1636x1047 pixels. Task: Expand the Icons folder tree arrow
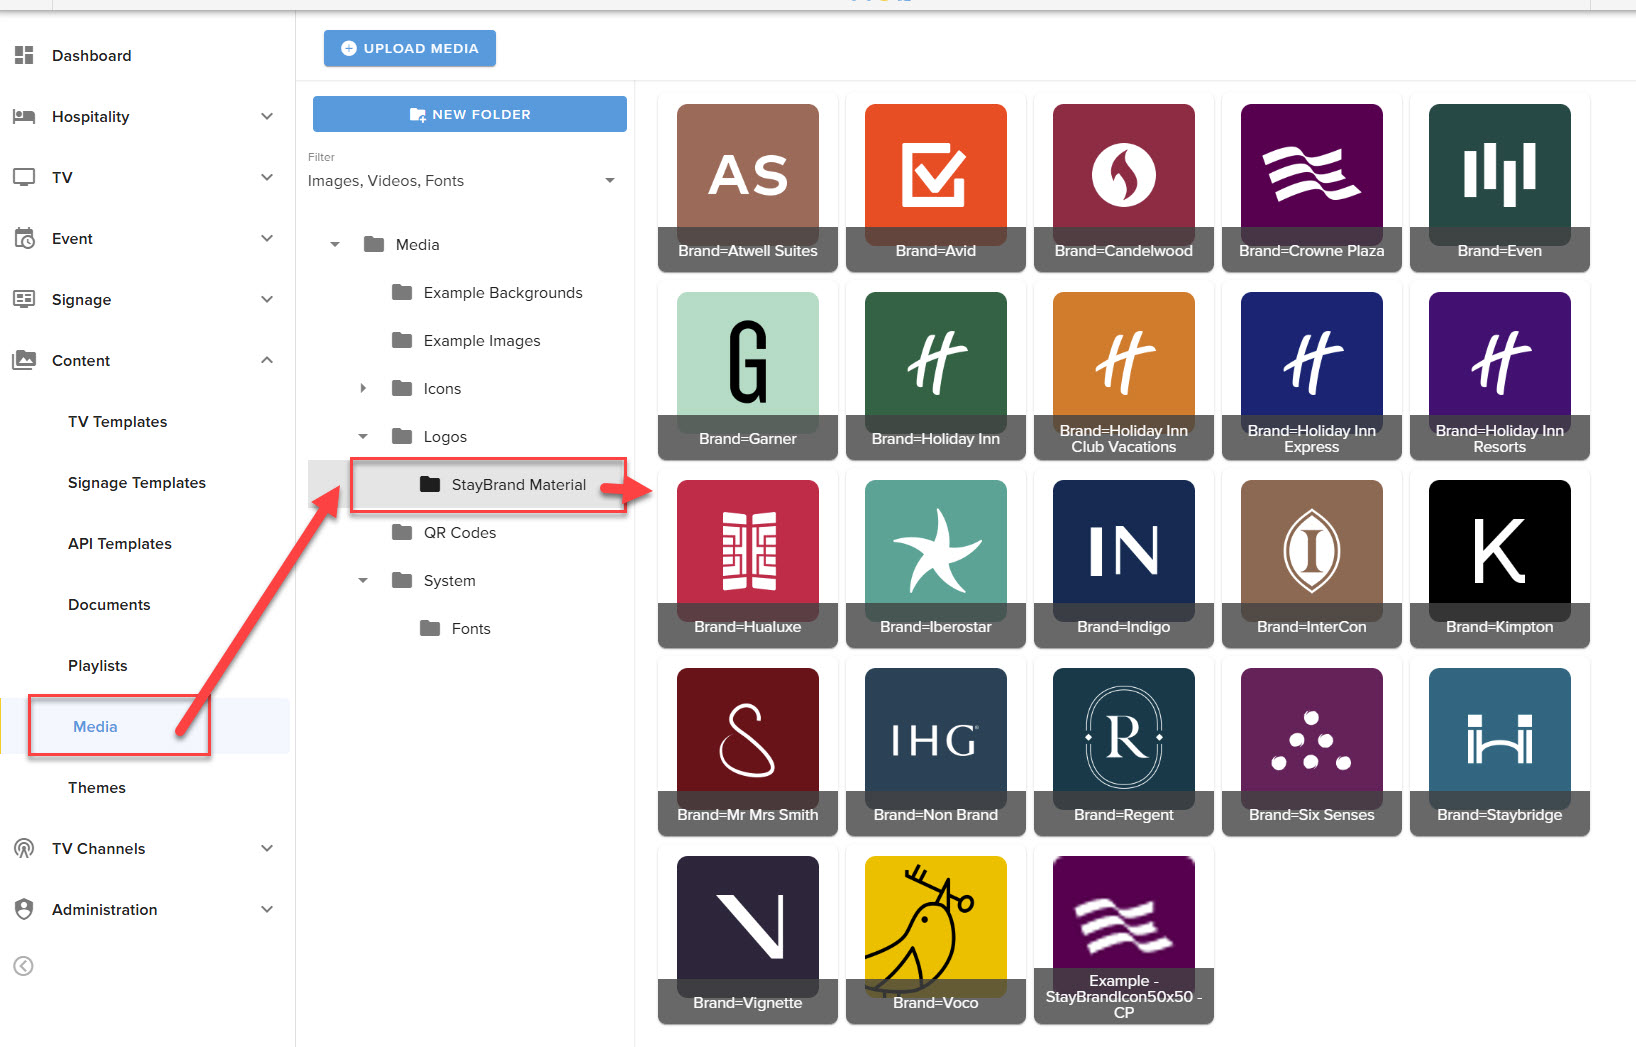pyautogui.click(x=363, y=388)
